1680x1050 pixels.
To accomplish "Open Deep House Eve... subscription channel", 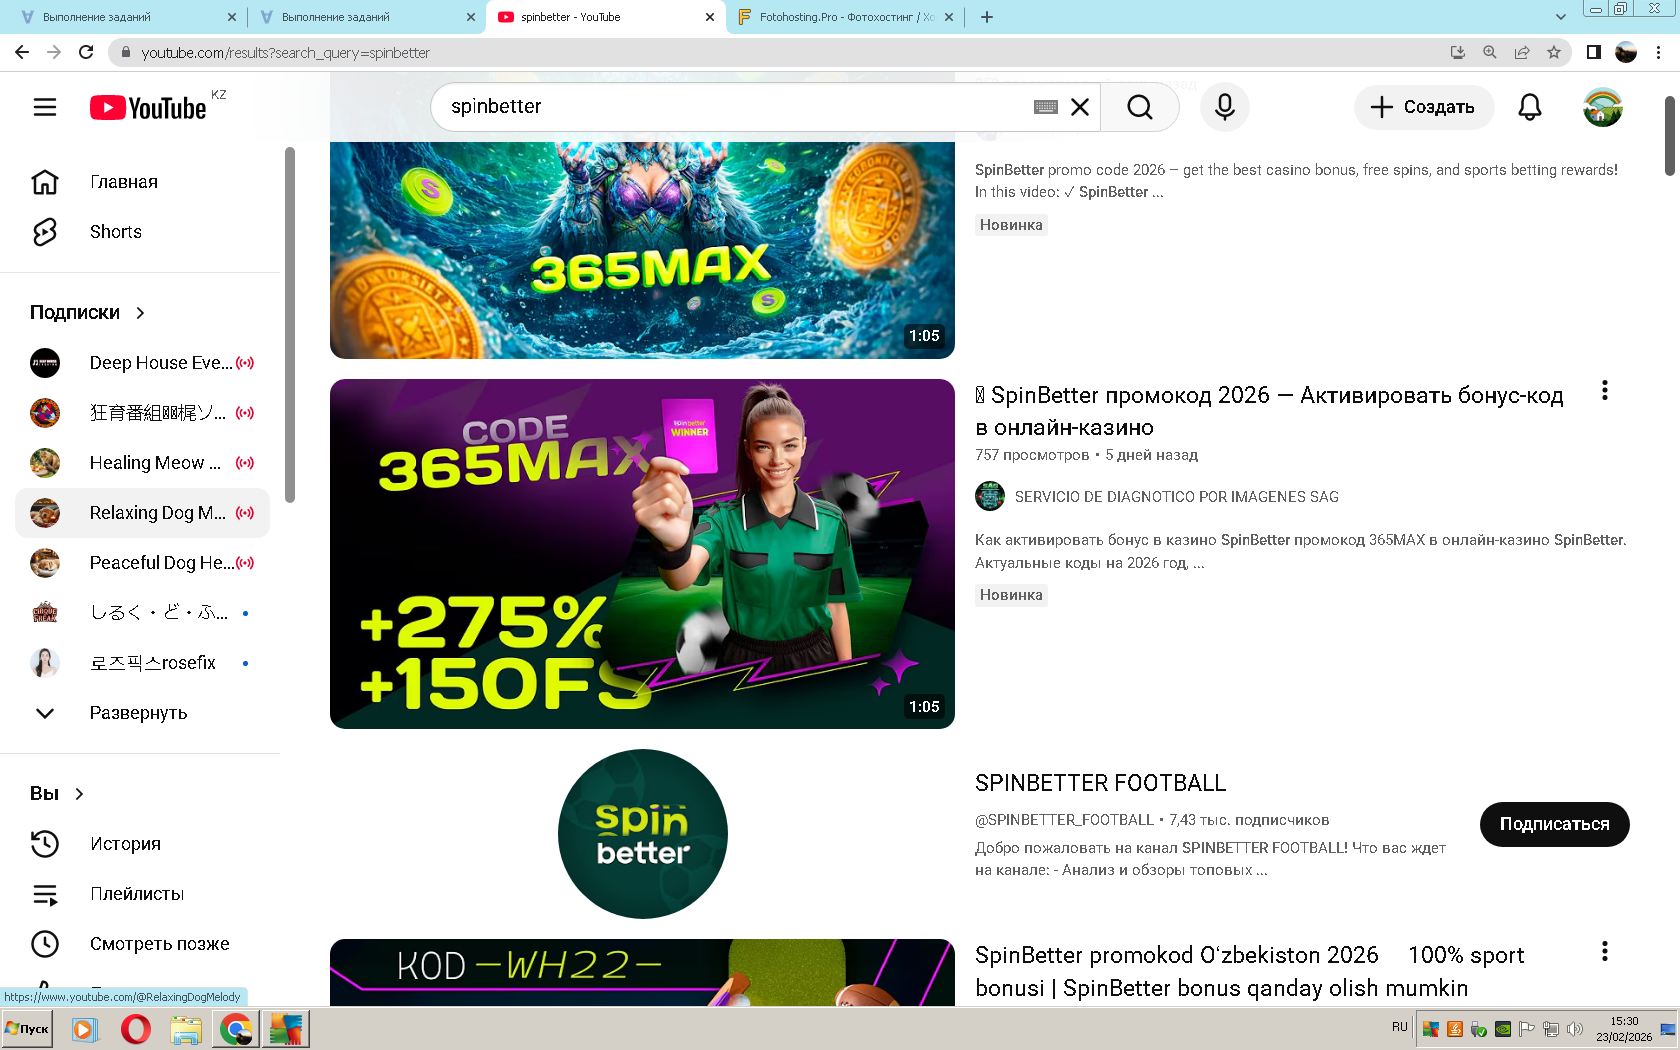I will pos(142,363).
